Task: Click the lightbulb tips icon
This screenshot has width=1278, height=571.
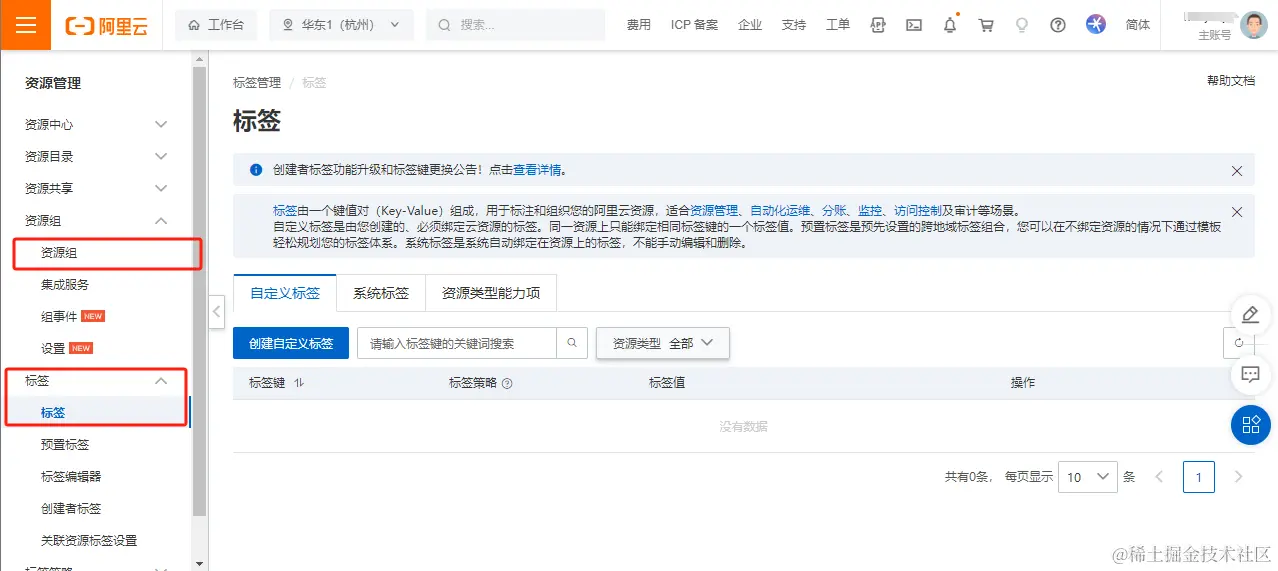Action: [x=1022, y=25]
